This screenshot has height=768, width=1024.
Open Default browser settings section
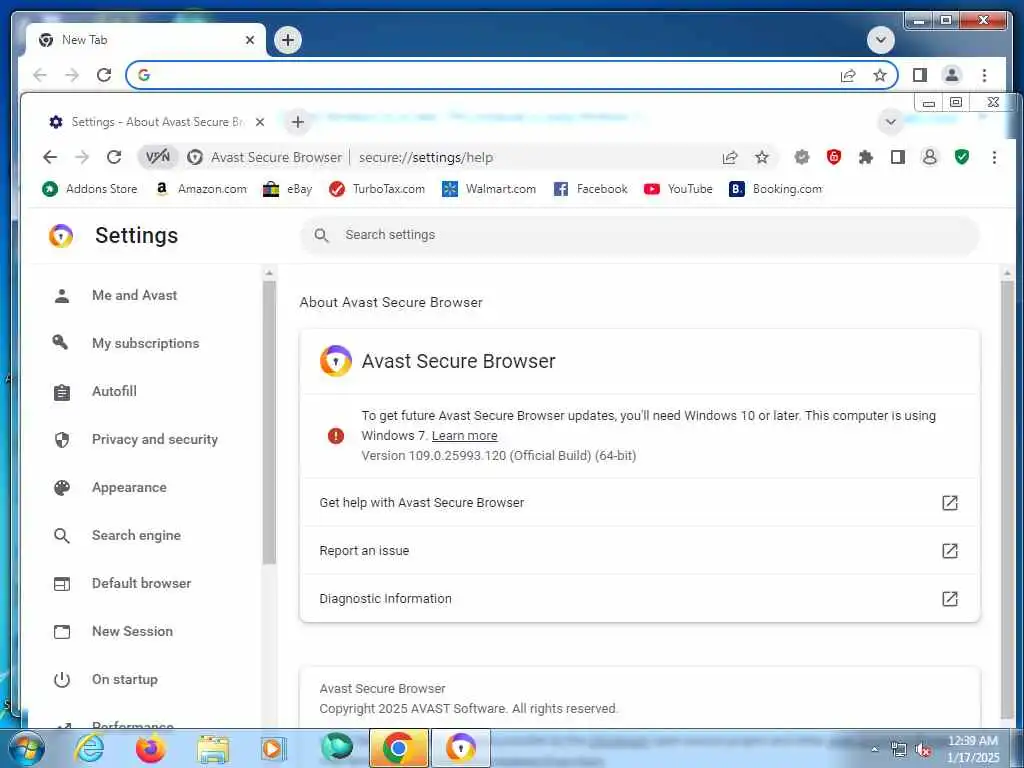(141, 583)
